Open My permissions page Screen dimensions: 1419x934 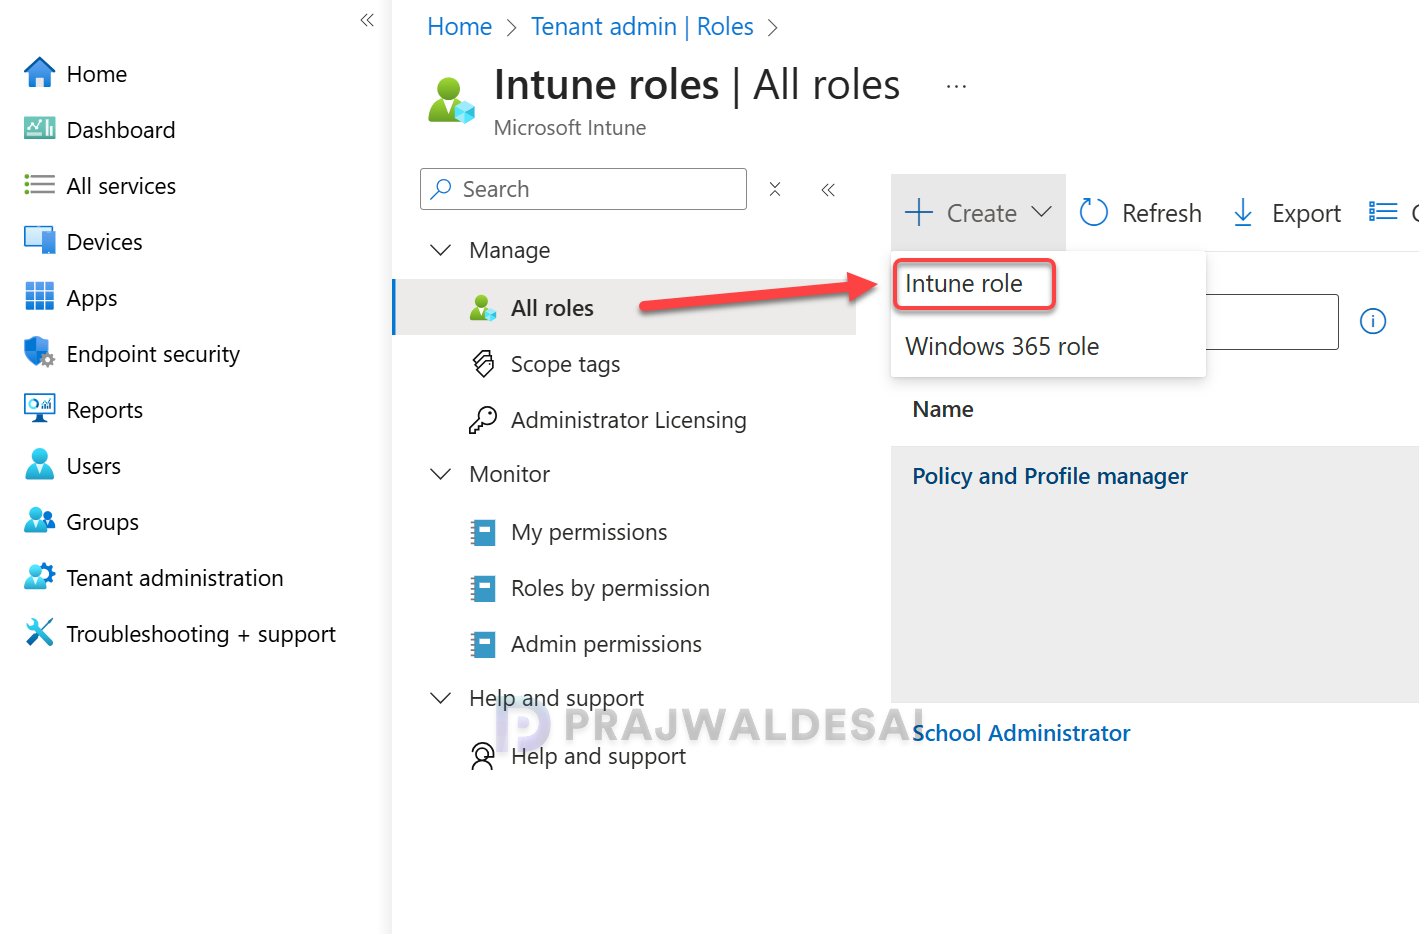coord(589,532)
